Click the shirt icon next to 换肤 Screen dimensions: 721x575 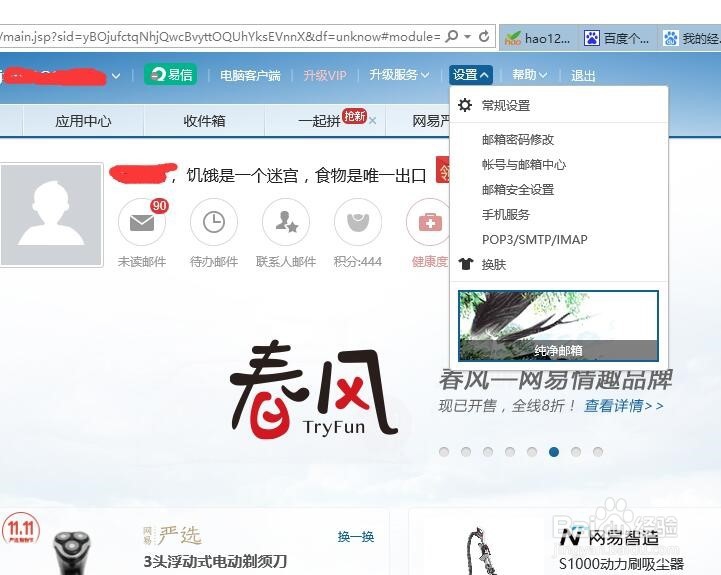point(465,264)
